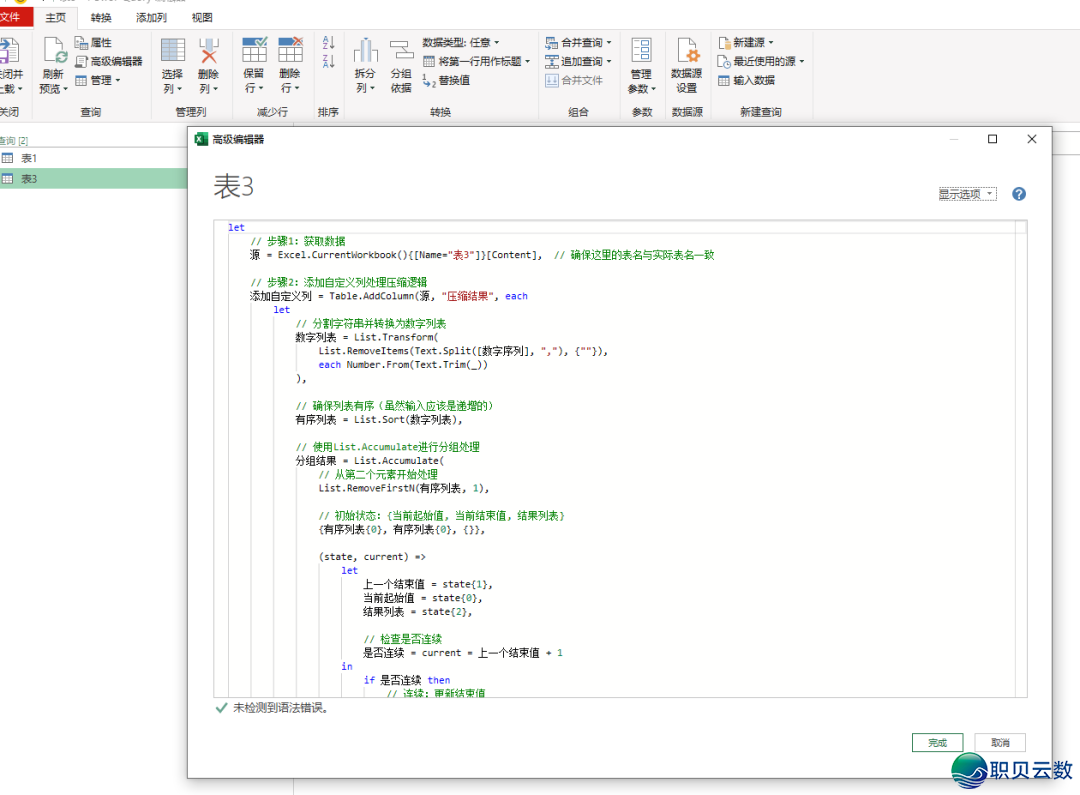
Task: Click 替换值 (Replace Values)
Action: (x=446, y=81)
